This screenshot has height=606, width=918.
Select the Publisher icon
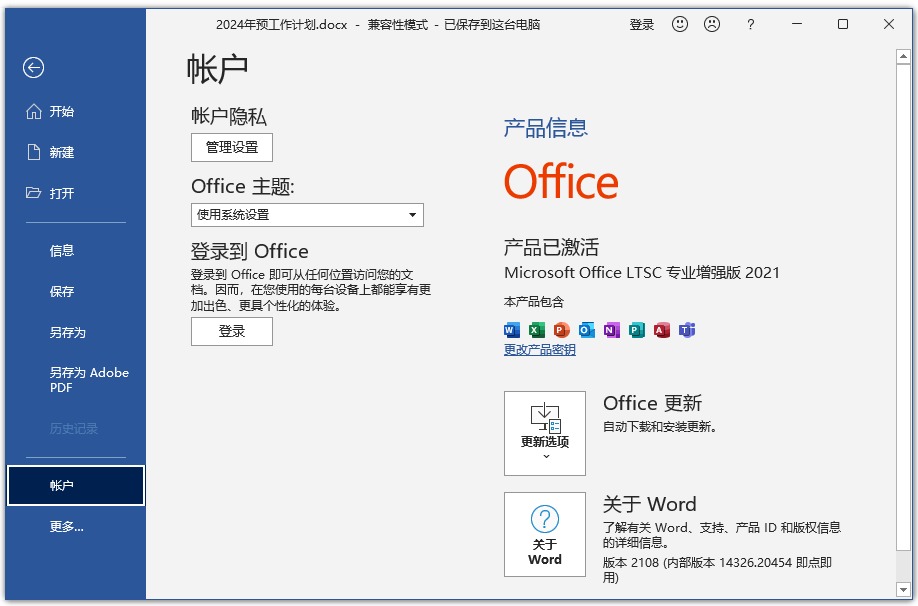pos(636,330)
